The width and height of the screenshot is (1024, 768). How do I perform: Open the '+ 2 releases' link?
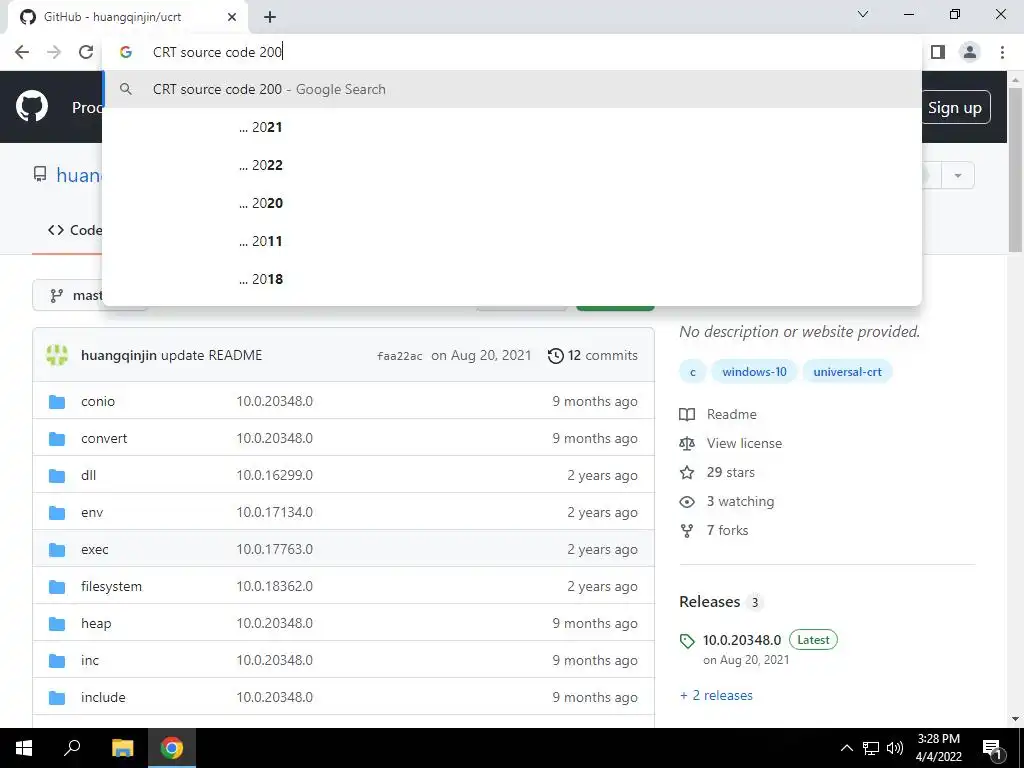pos(716,696)
